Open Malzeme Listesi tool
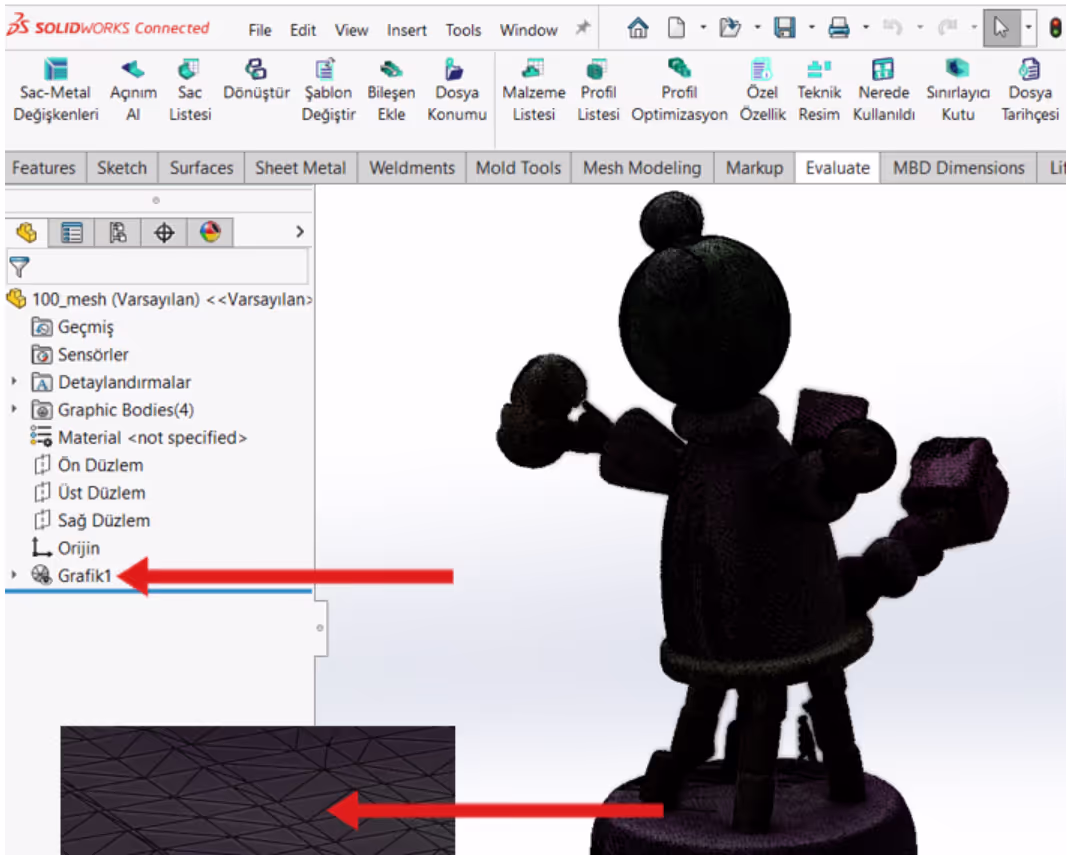This screenshot has width=1067, height=855. (534, 90)
